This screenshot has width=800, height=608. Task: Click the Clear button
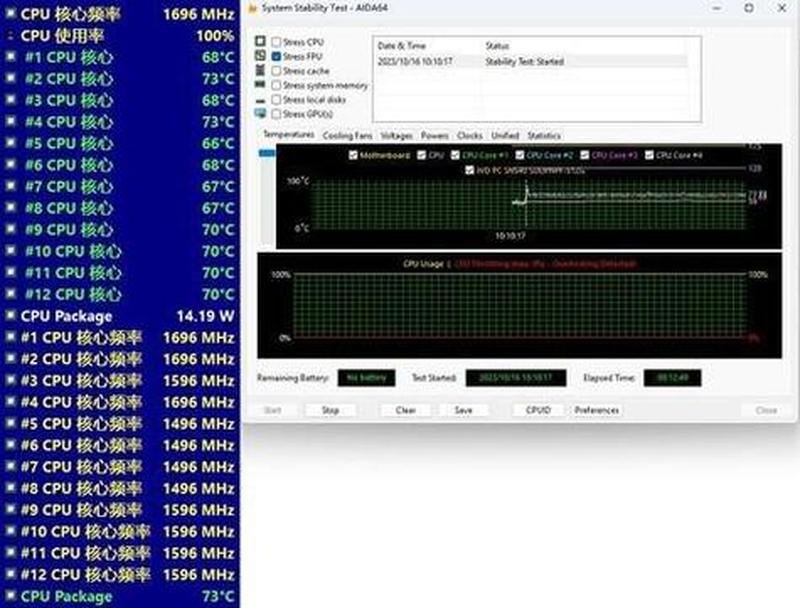tap(406, 410)
